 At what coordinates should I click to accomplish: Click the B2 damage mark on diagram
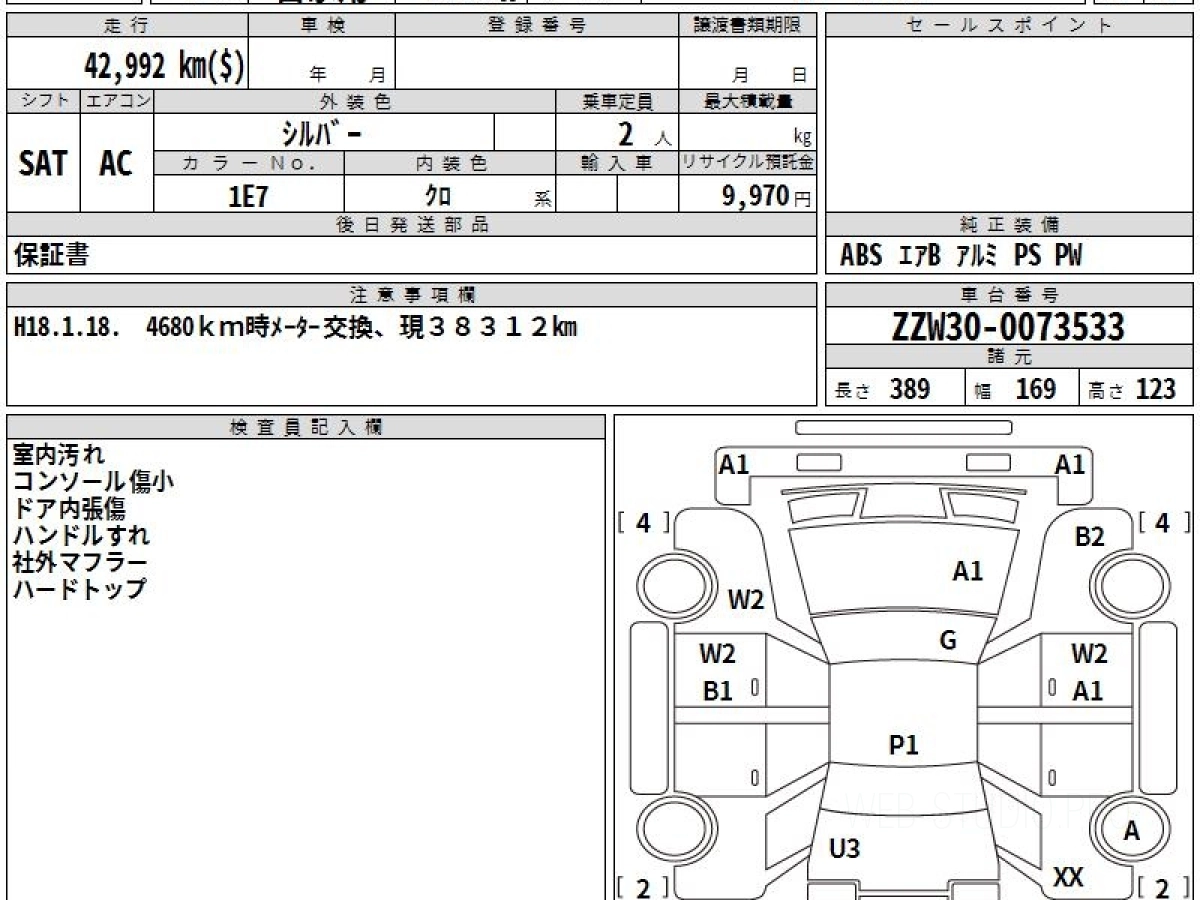coord(1089,538)
